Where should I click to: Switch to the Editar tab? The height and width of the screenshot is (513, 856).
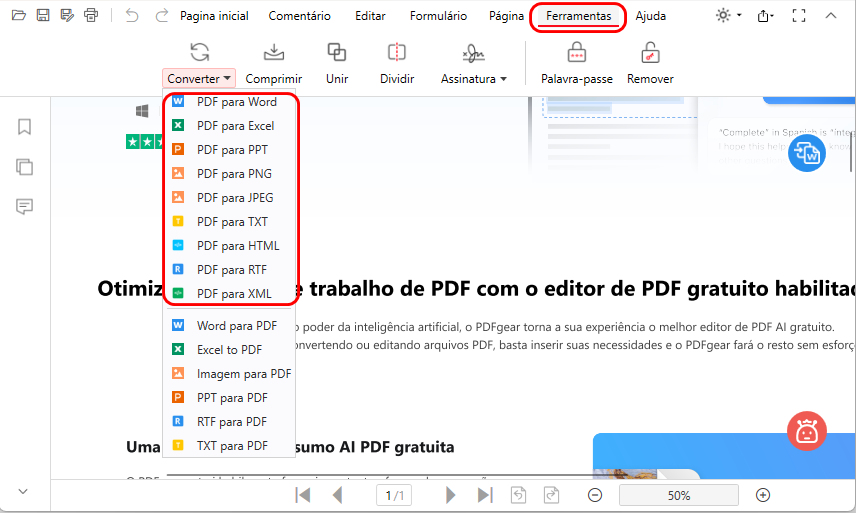(370, 16)
